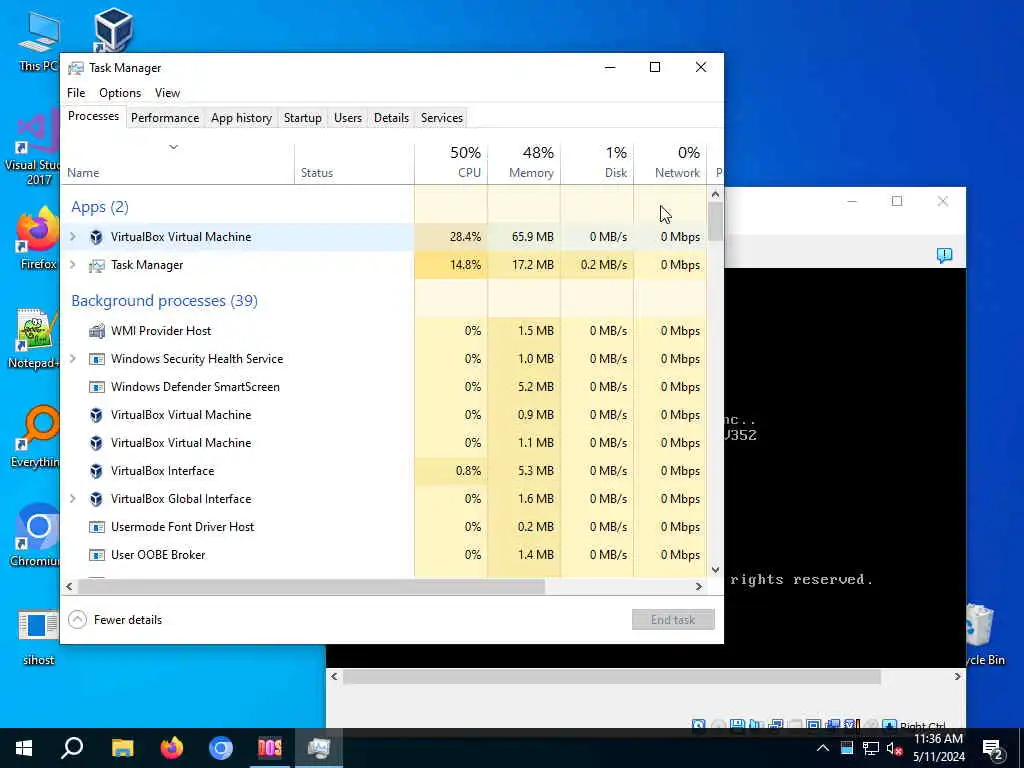1024x768 pixels.
Task: Switch to the Services tab
Action: [441, 118]
